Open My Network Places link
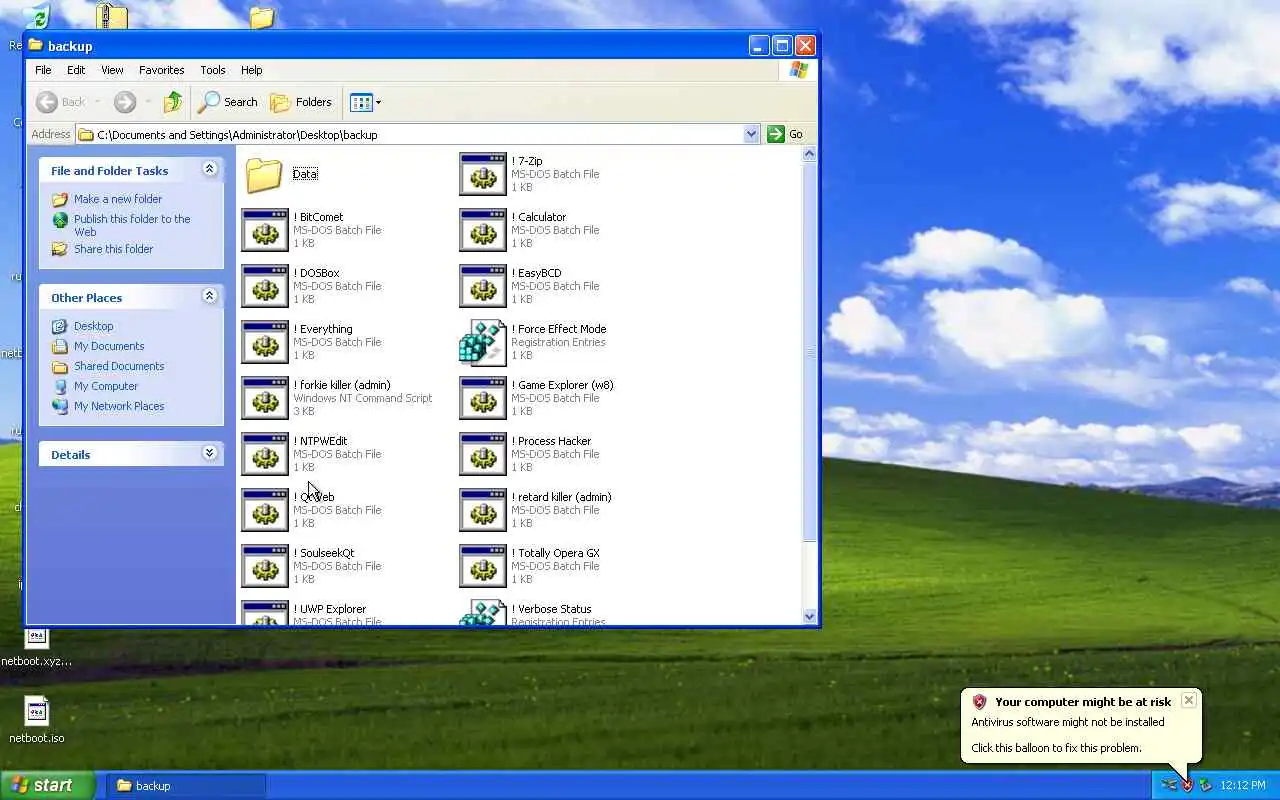 [119, 406]
